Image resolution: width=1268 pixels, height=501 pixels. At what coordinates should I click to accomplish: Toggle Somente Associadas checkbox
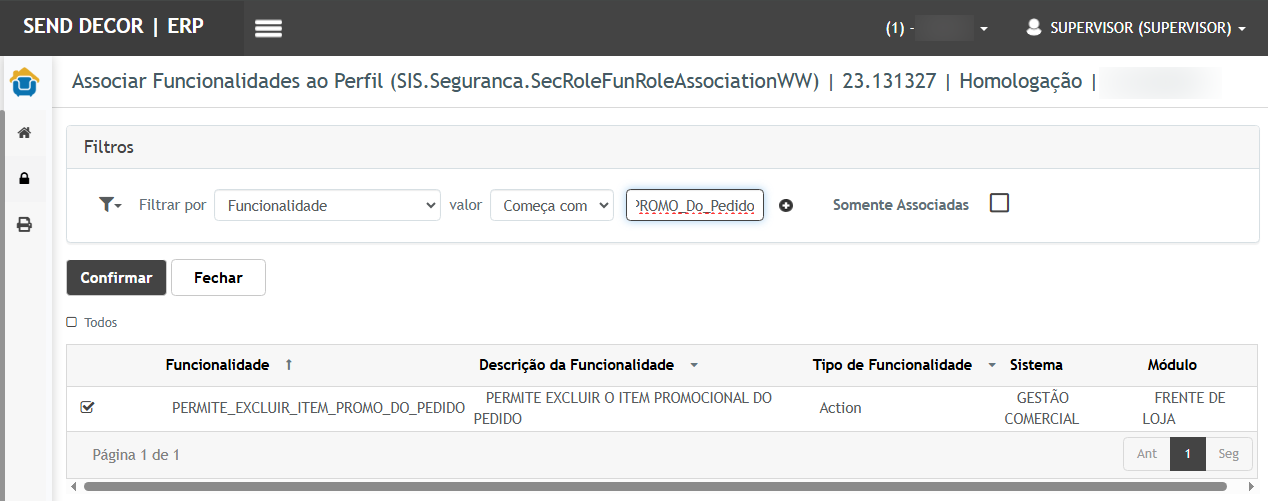click(999, 203)
